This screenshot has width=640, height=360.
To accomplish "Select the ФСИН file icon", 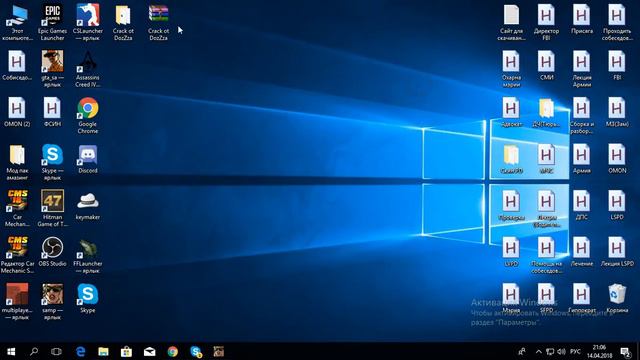I will click(52, 112).
